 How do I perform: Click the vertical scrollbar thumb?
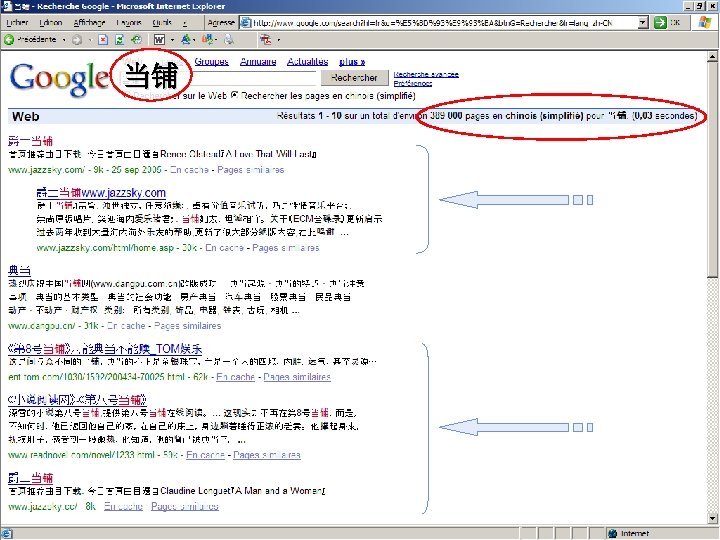click(712, 170)
